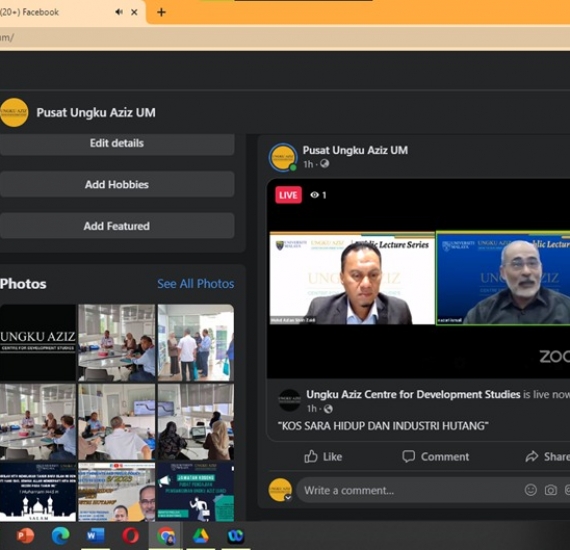Open Google Drive from the taskbar
The width and height of the screenshot is (570, 550).
pyautogui.click(x=201, y=536)
